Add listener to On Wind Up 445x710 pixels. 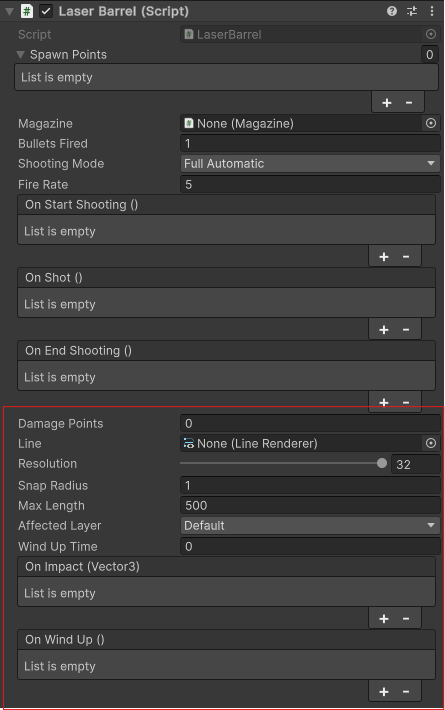click(x=384, y=692)
